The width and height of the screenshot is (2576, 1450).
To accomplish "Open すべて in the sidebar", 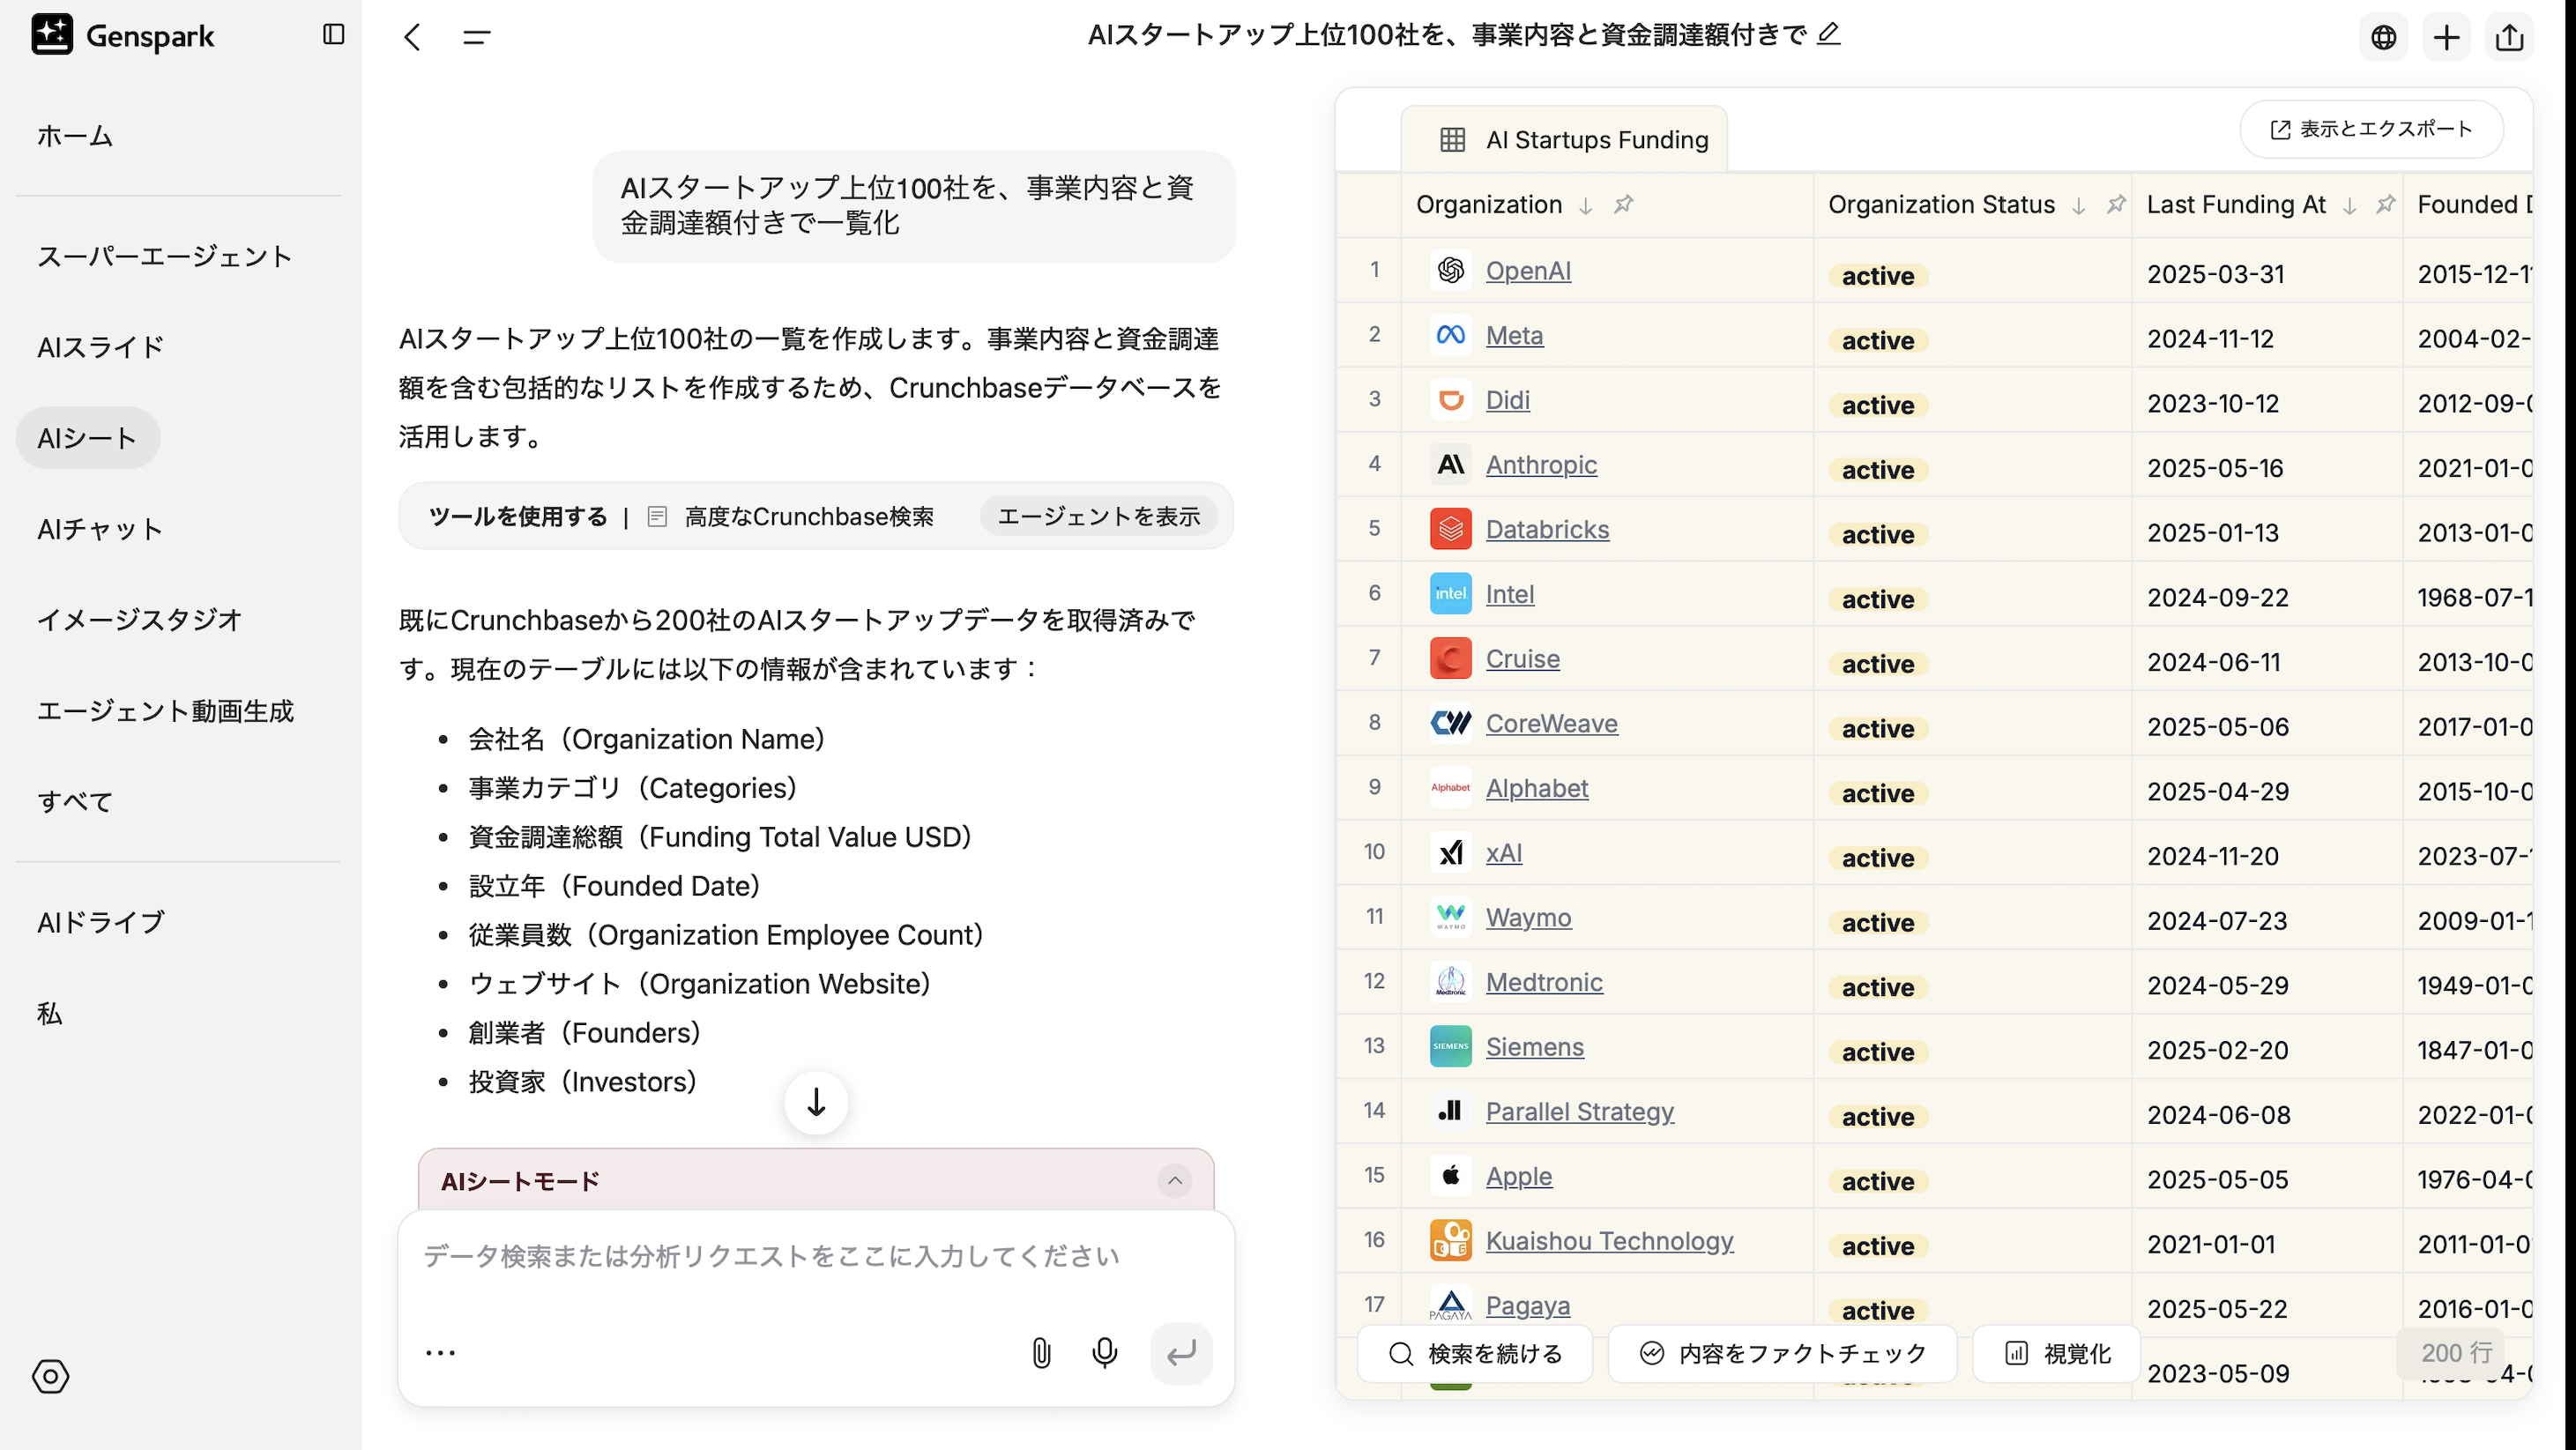I will (x=75, y=802).
